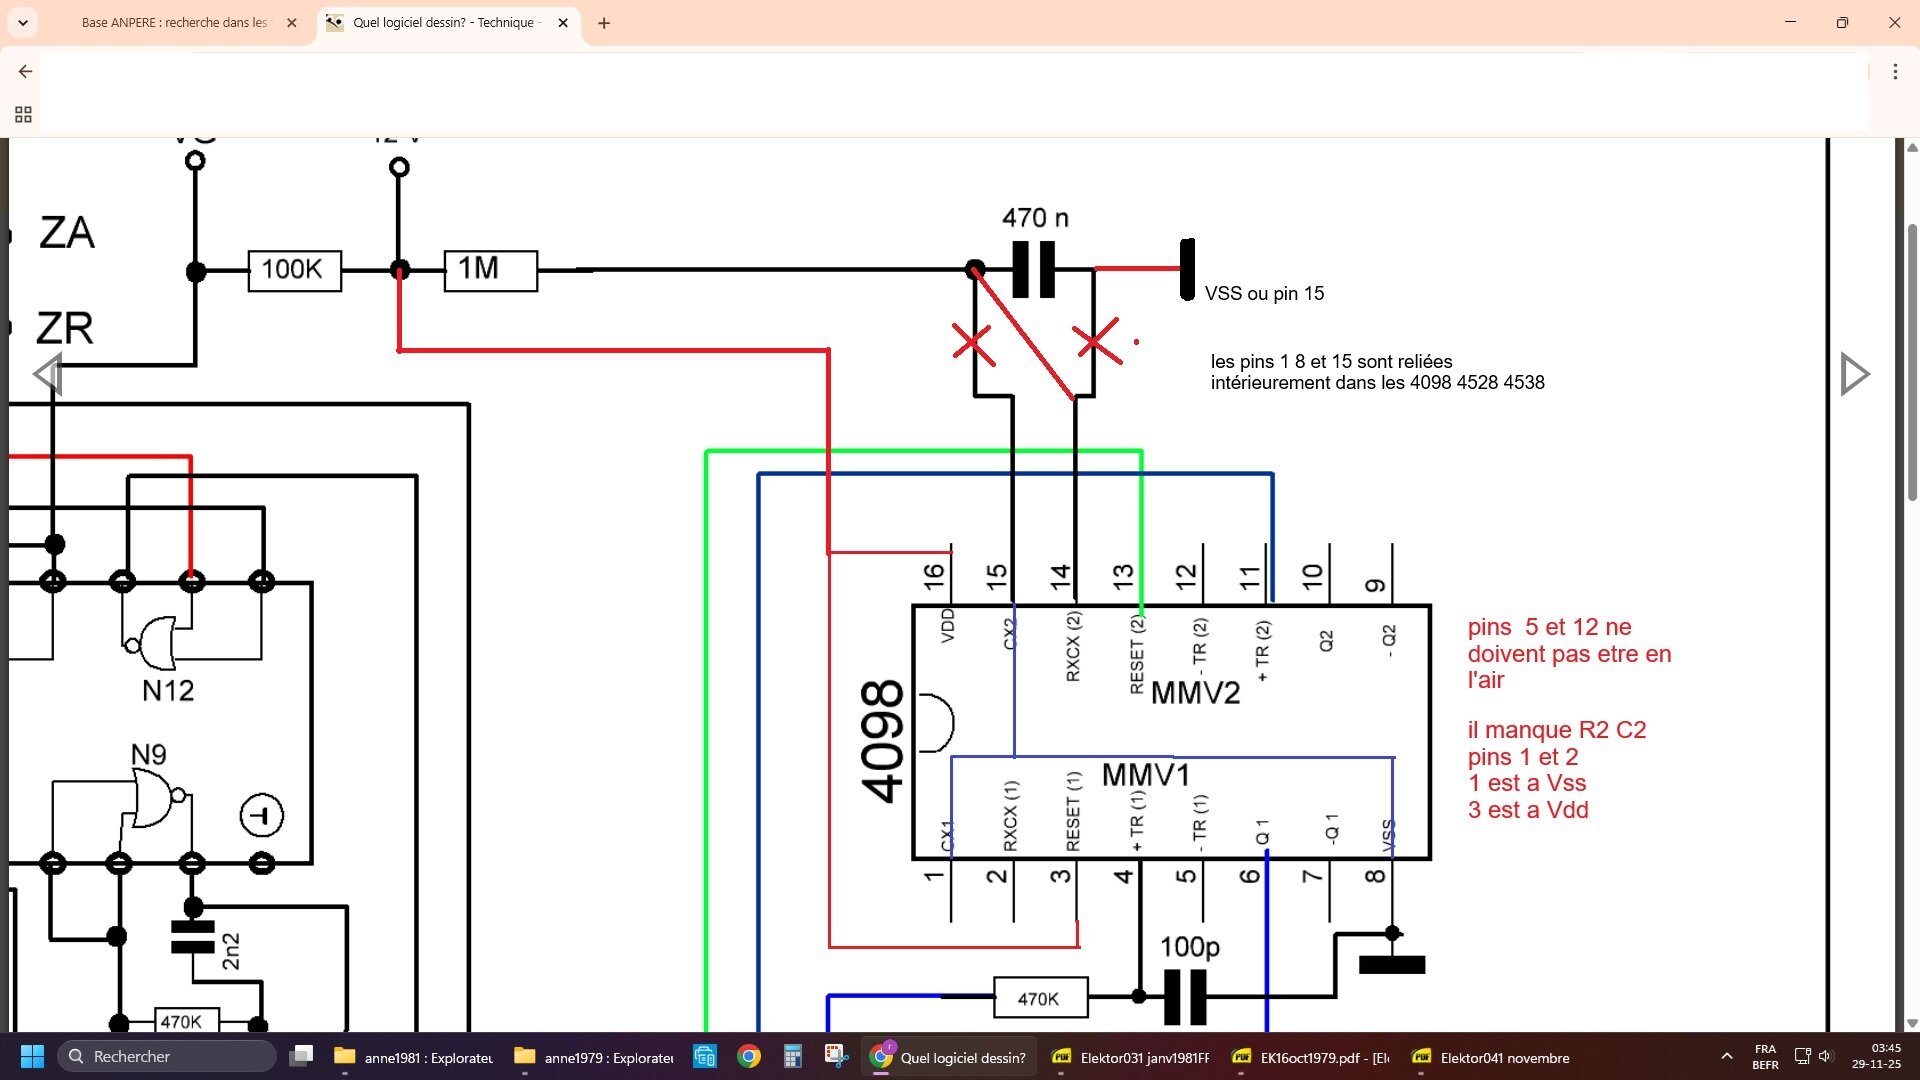
Task: Open the Calculator taskbar icon
Action: 793,1057
